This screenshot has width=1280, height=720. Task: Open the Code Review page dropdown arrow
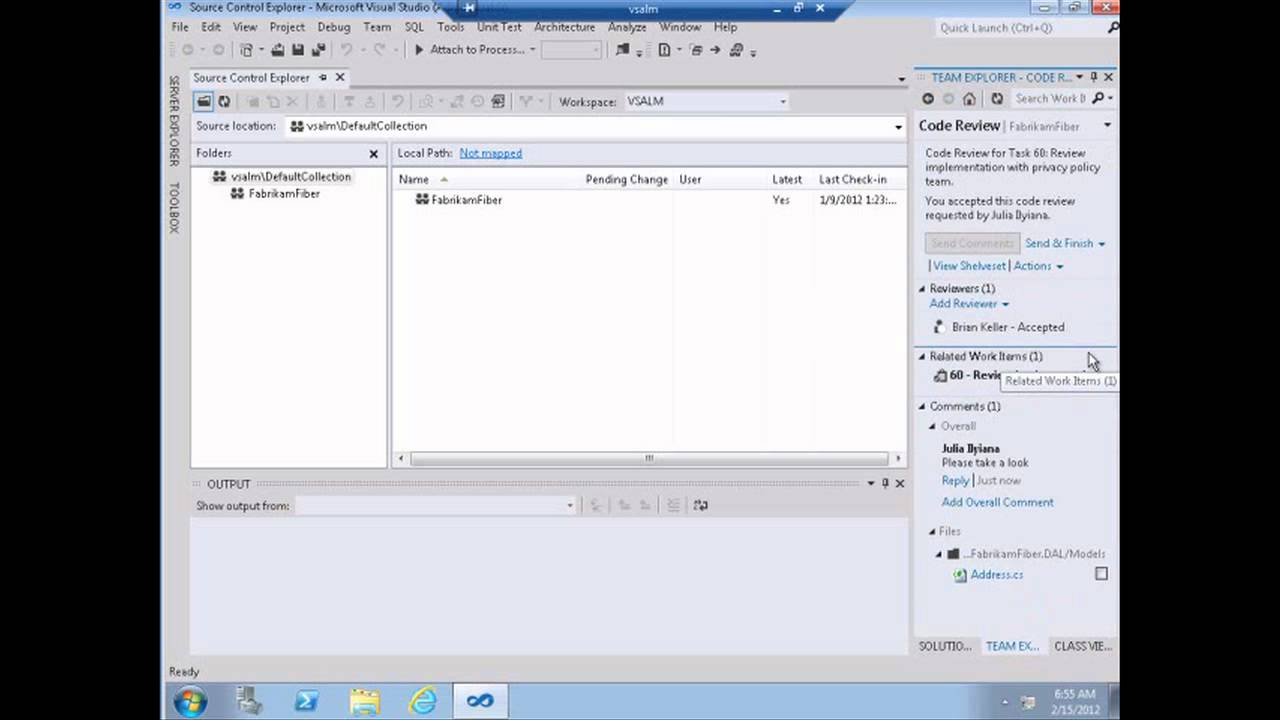click(1107, 126)
